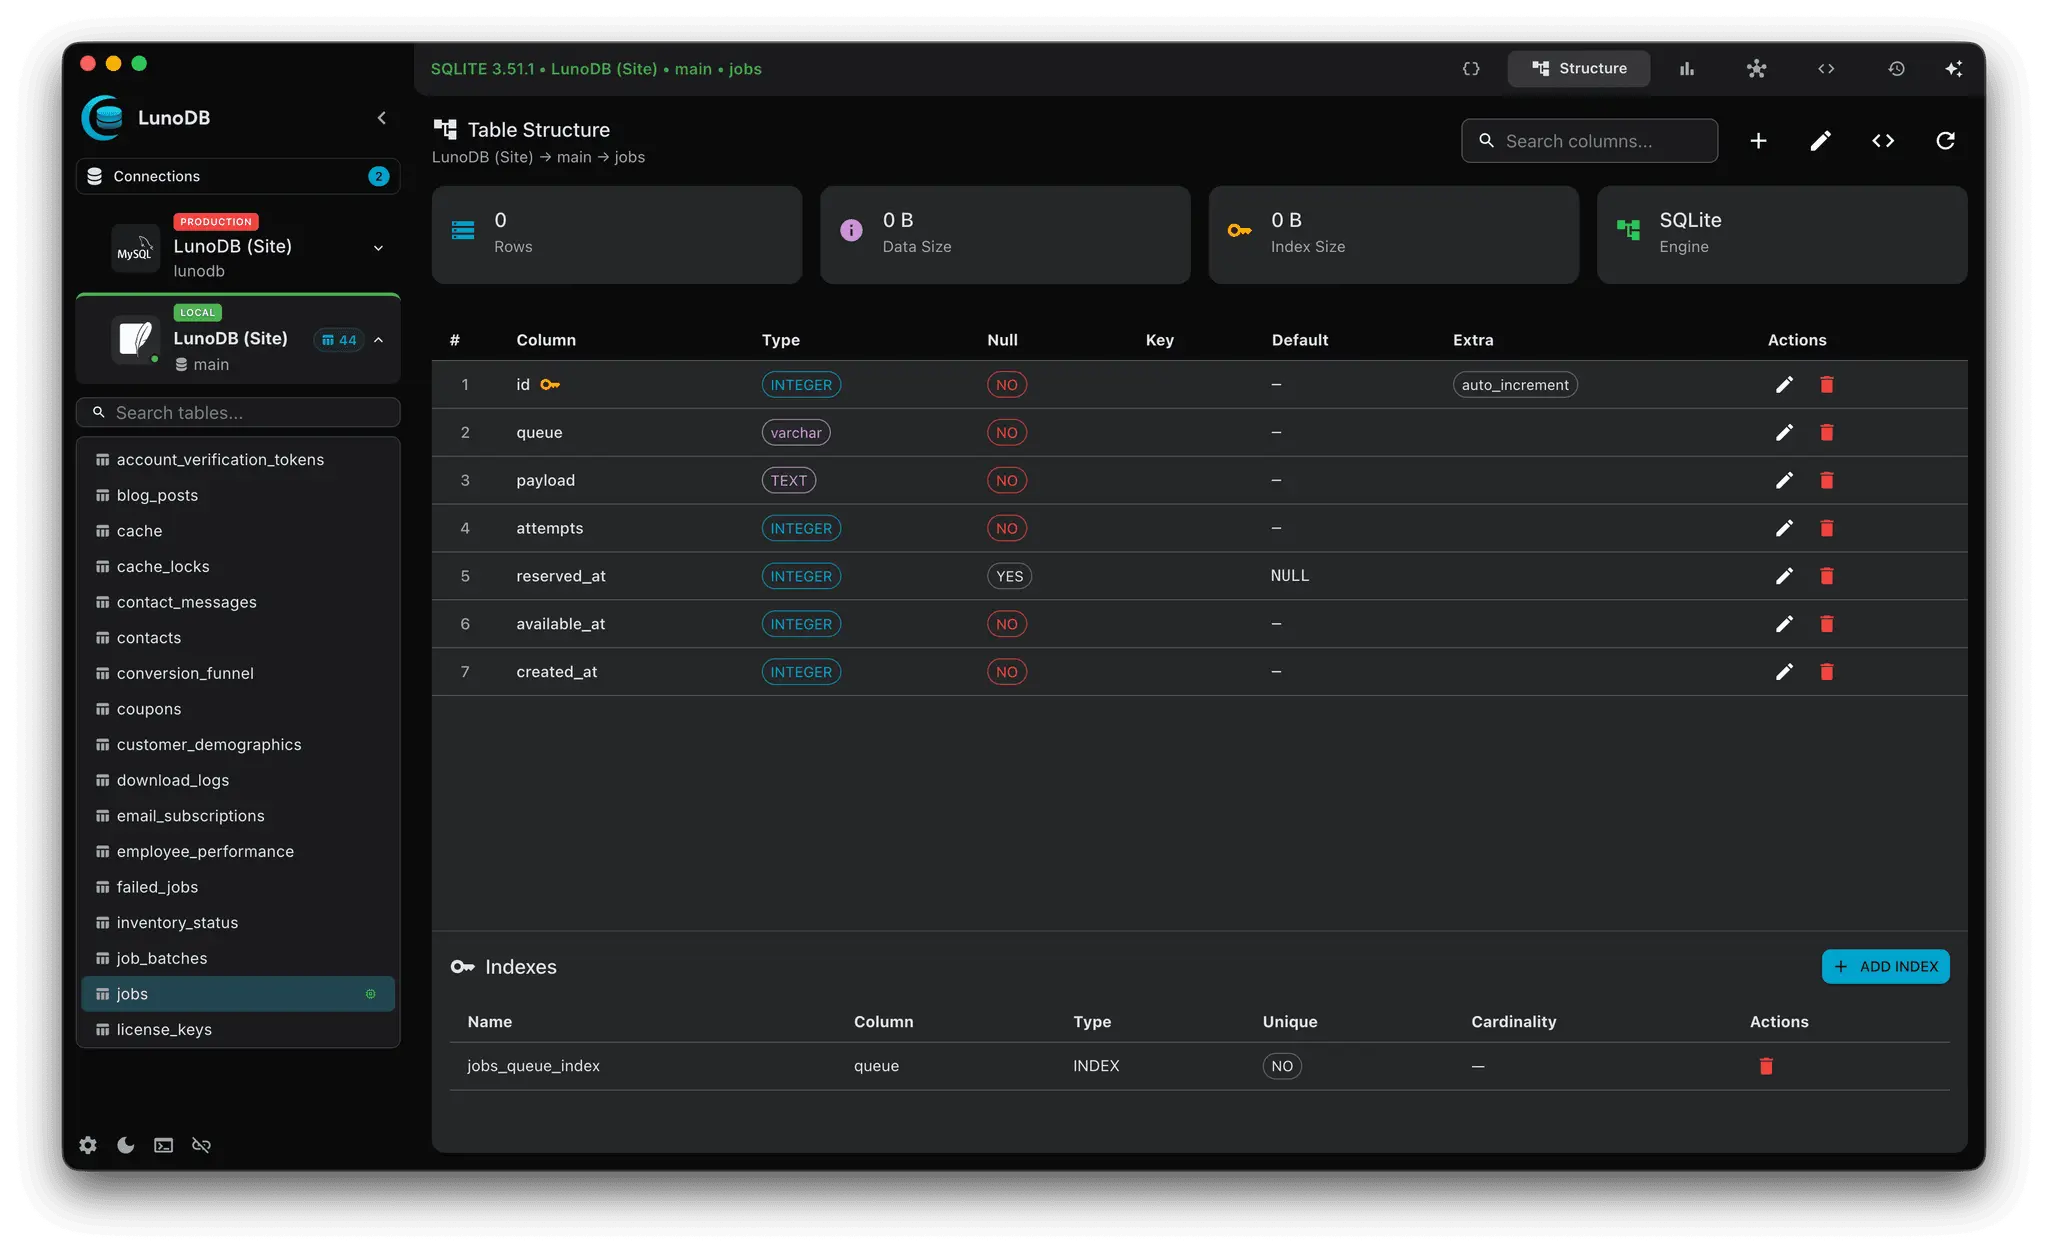Click the 44 tables badge on local connection
Screen dimensions: 2048x1253
pos(339,340)
